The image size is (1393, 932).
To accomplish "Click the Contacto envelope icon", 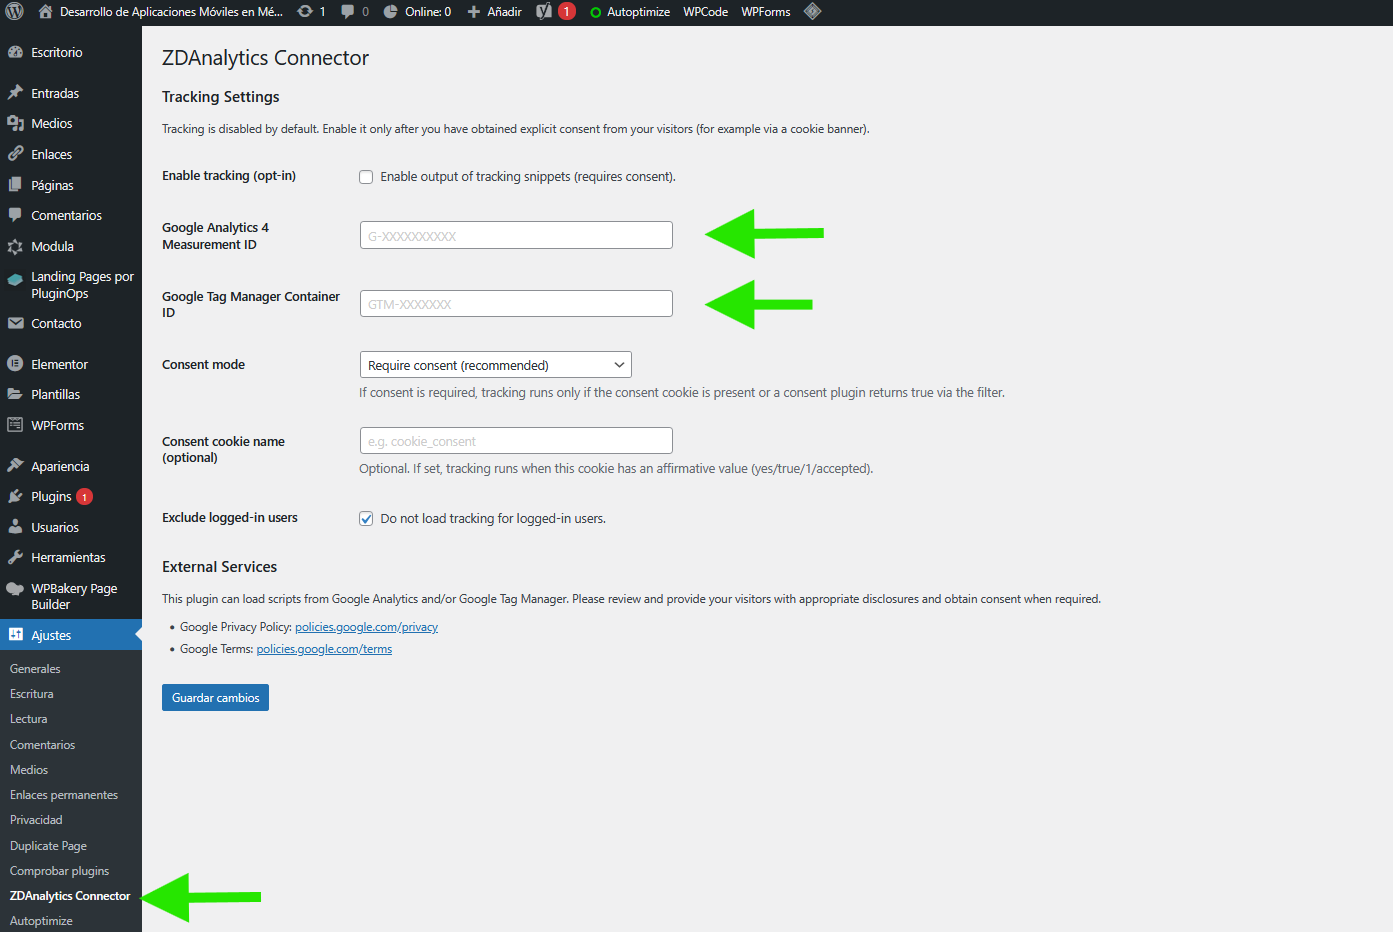I will click(15, 323).
